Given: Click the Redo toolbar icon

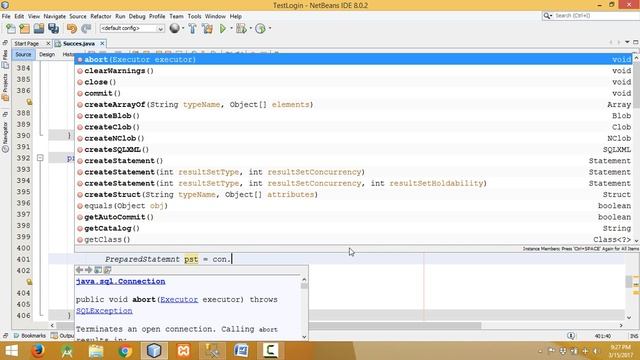Looking at the screenshot, I should tap(86, 29).
